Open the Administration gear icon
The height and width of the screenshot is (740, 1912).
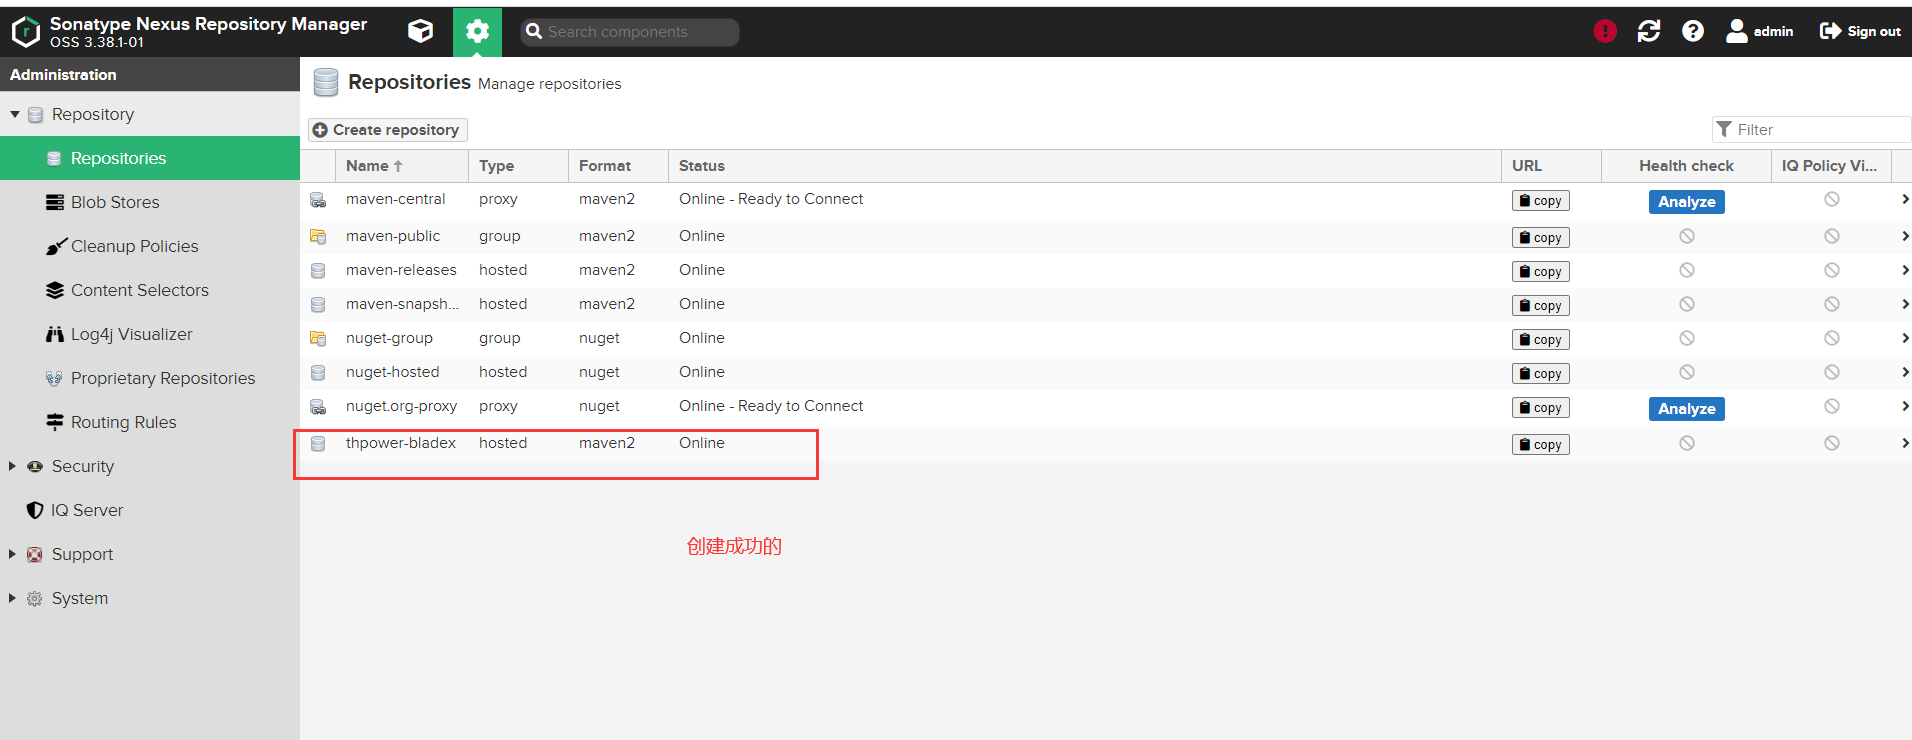(x=477, y=32)
